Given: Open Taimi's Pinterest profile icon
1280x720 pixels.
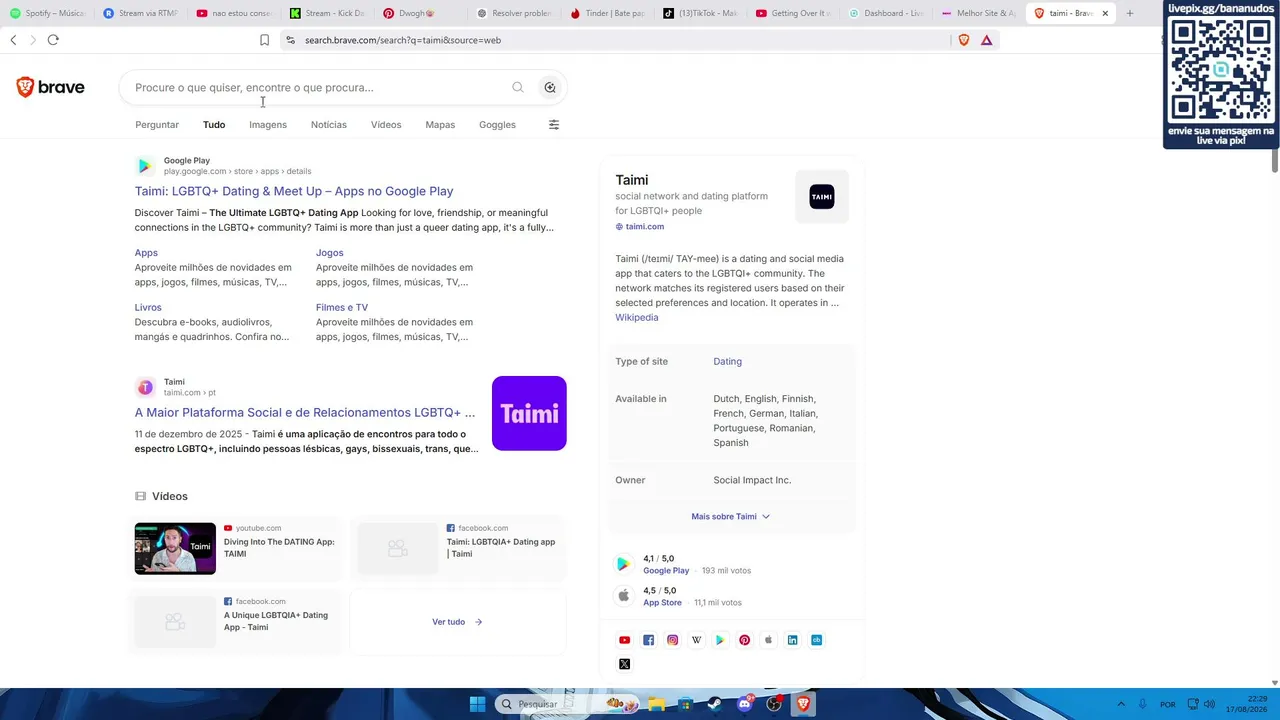Looking at the screenshot, I should point(745,640).
